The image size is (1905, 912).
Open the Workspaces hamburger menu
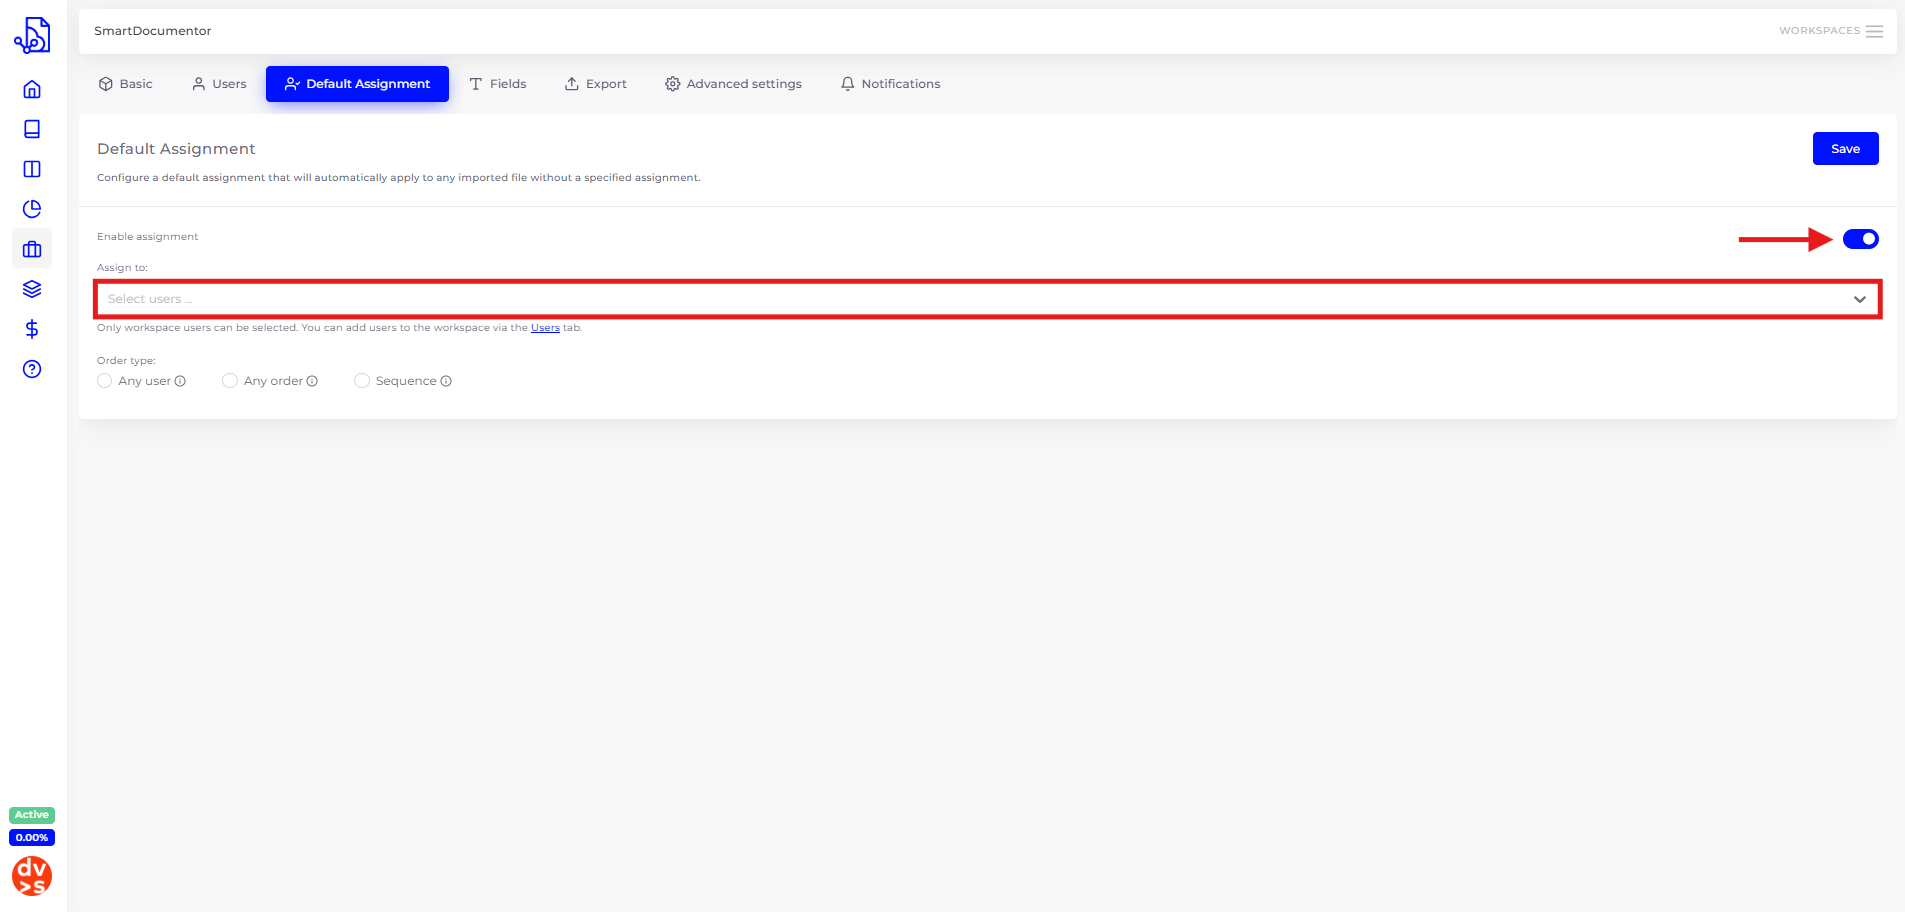point(1874,31)
